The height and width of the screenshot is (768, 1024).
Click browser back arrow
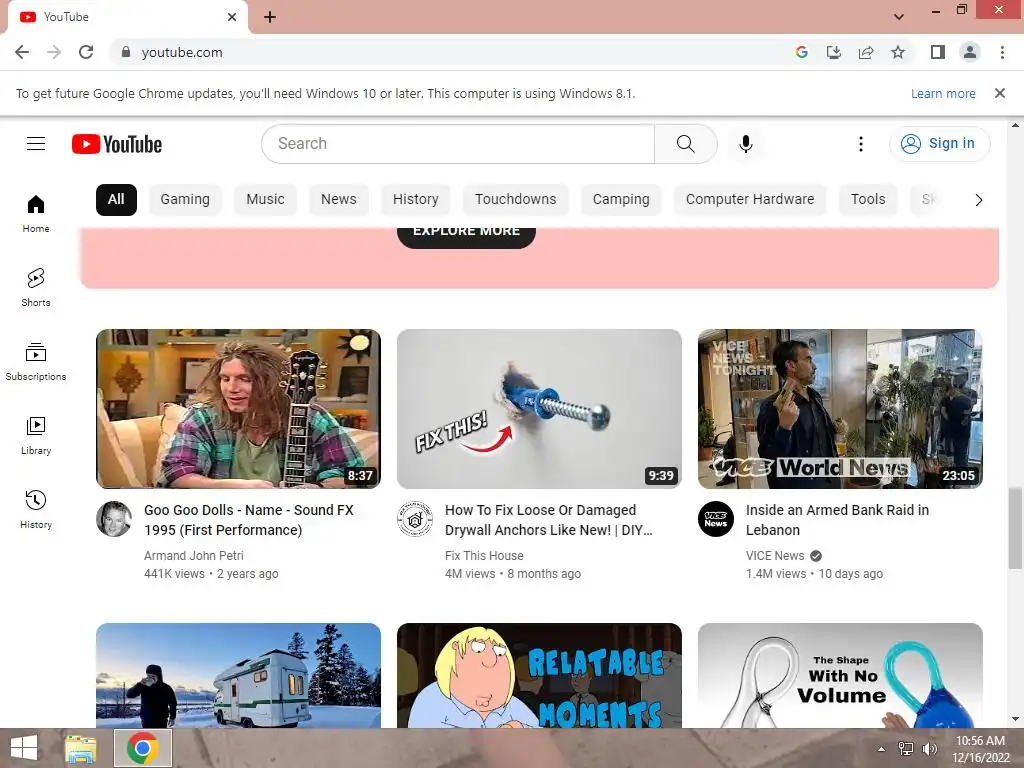(22, 52)
